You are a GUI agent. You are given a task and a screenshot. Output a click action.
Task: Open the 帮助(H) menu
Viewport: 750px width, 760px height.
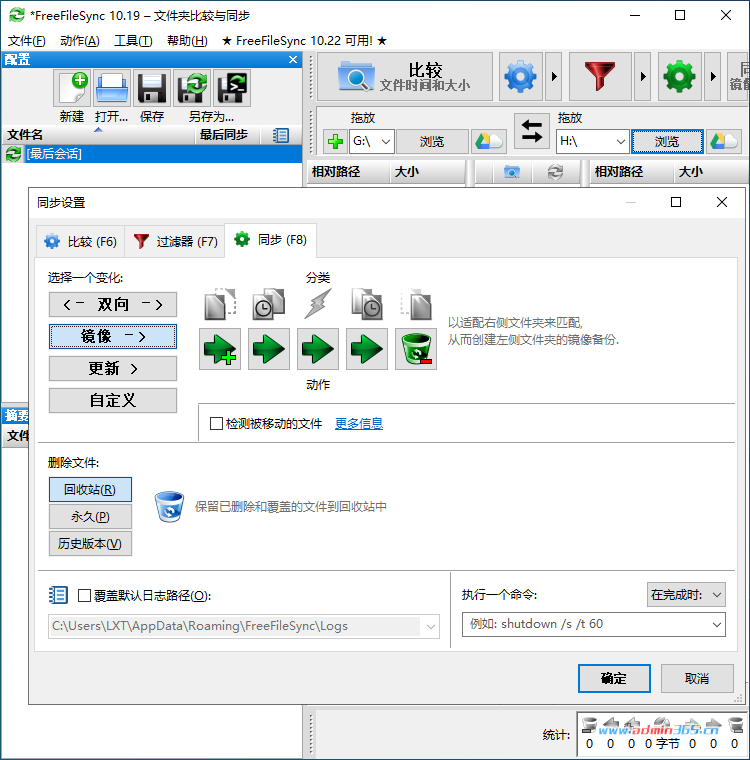(187, 41)
